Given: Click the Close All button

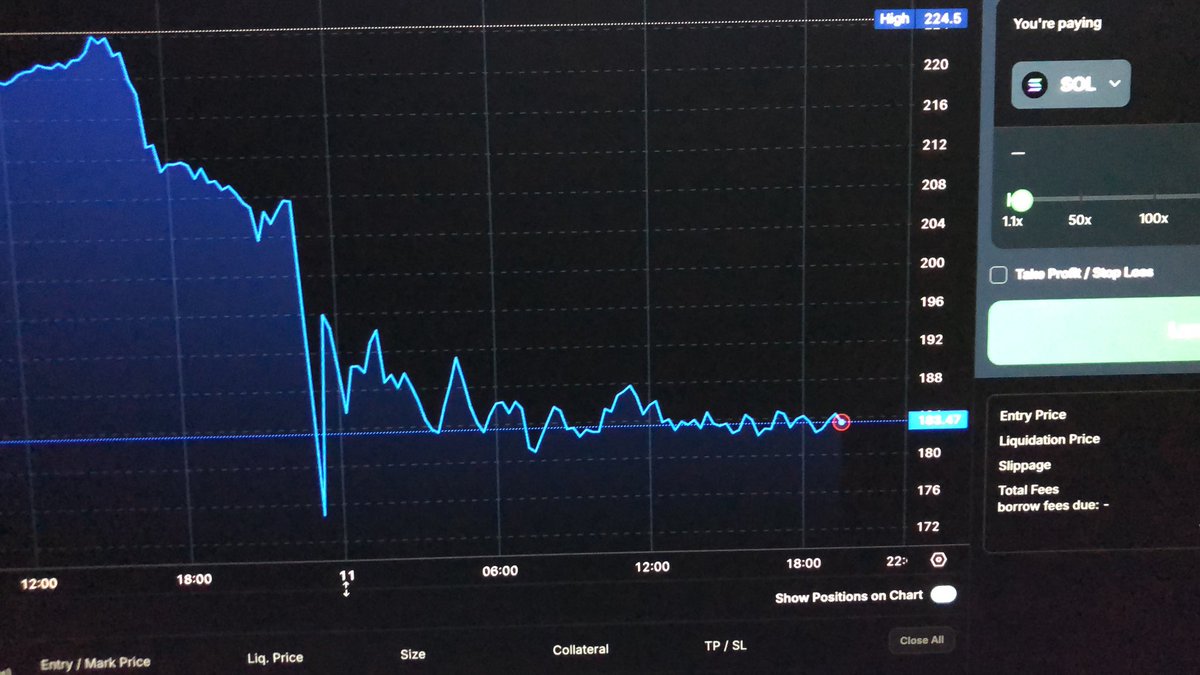Looking at the screenshot, I should tap(920, 640).
